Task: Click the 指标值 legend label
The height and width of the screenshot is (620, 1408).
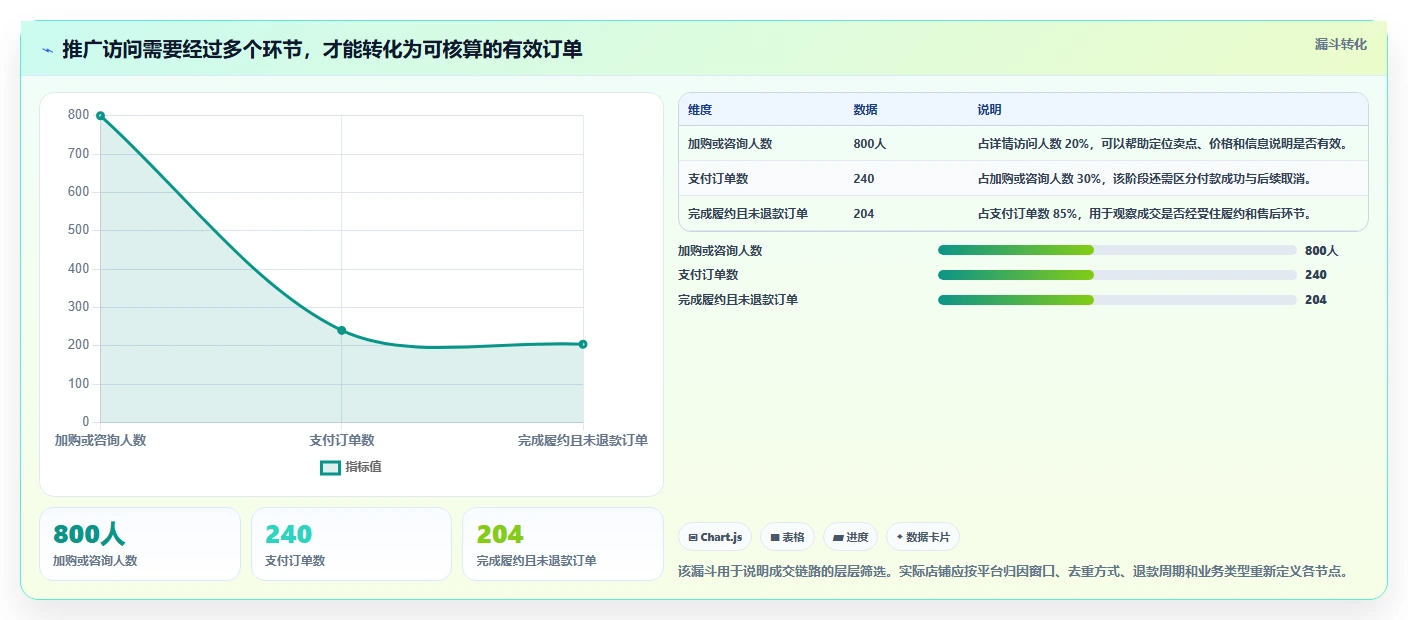Action: pos(364,467)
